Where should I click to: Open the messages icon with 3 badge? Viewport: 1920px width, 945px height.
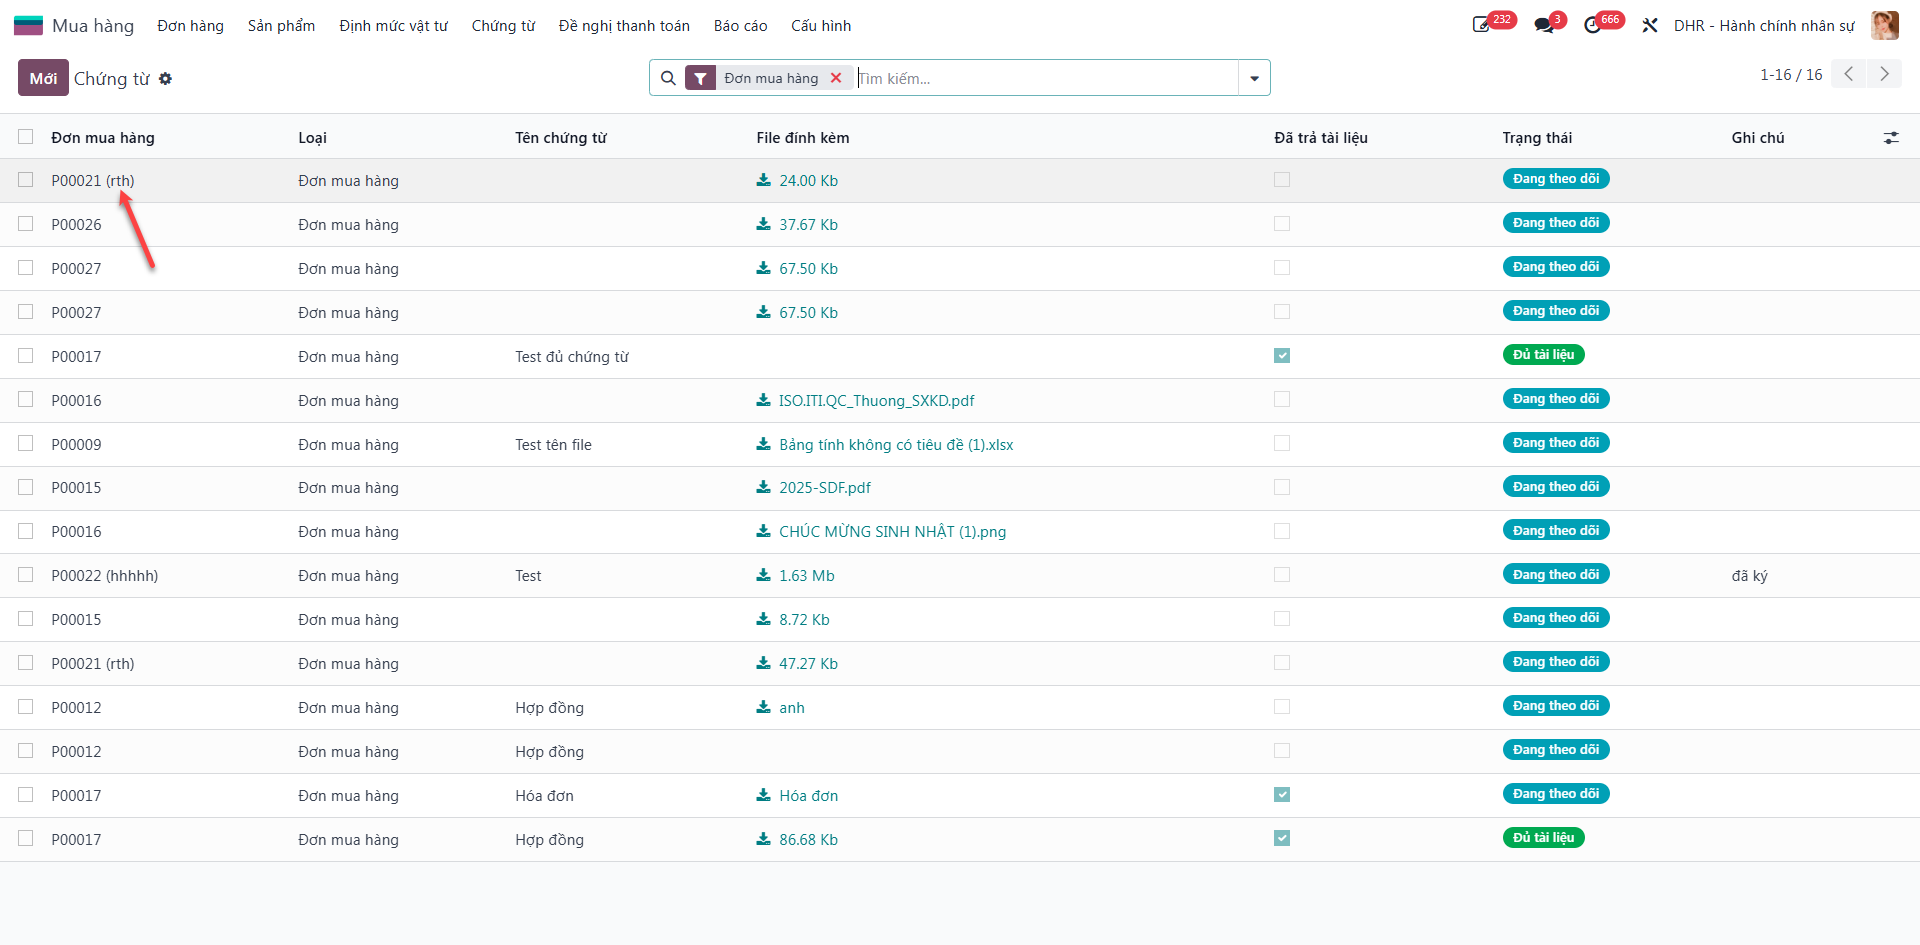click(1544, 25)
